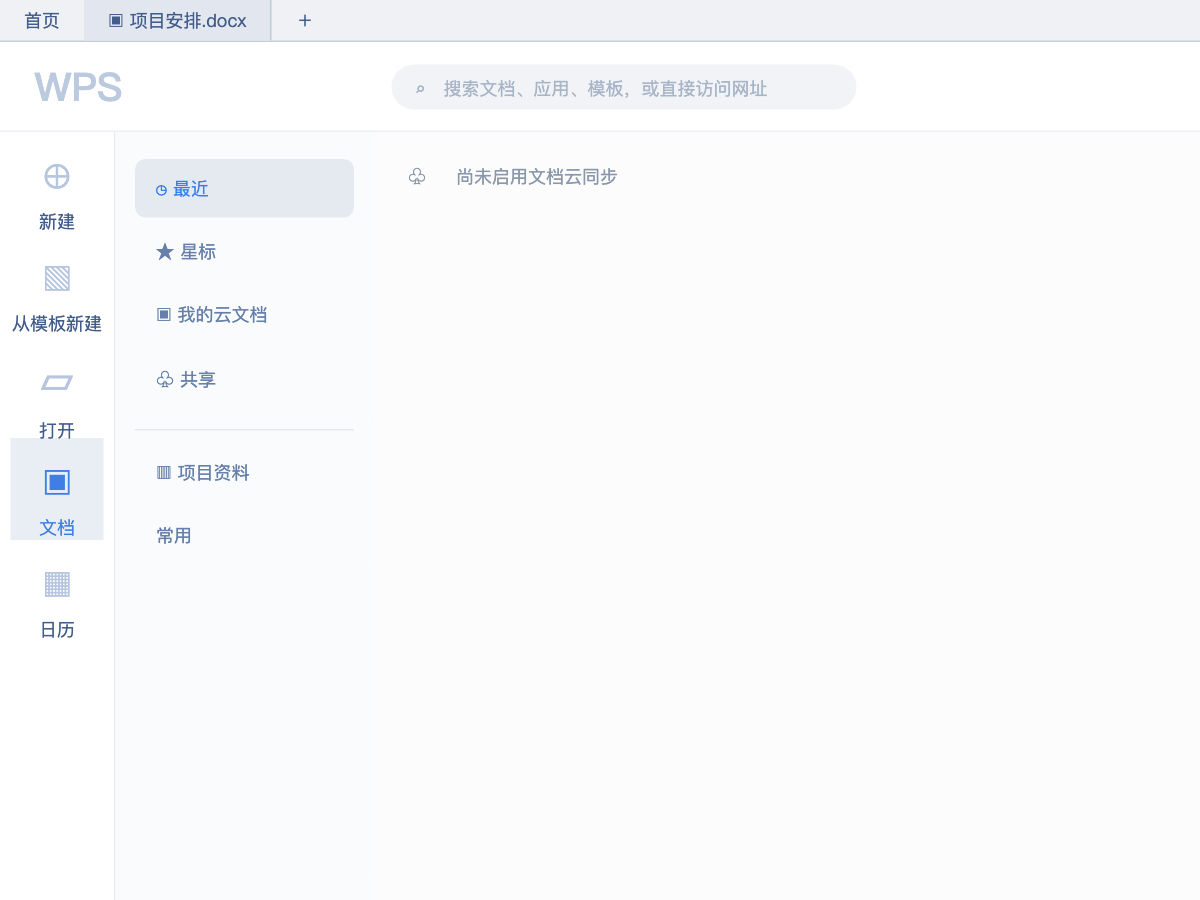Click the star icon beside 星标

click(165, 252)
